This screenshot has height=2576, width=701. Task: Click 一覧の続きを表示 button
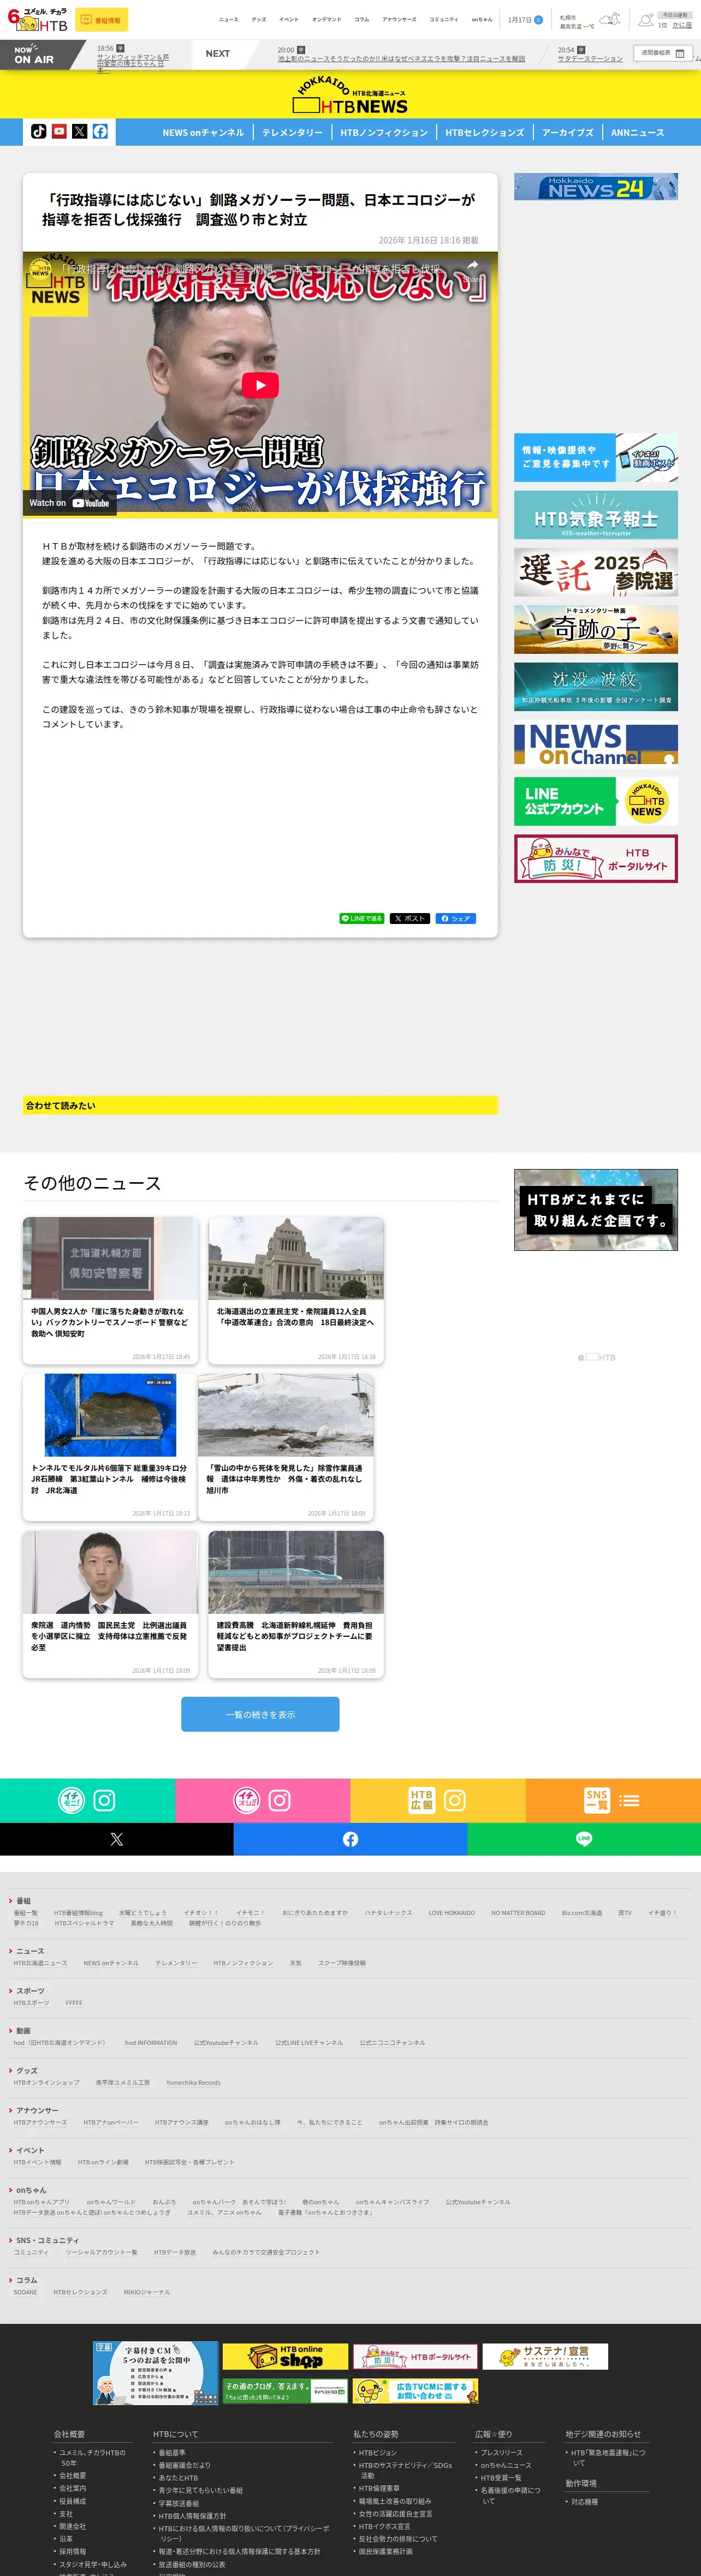[260, 1714]
